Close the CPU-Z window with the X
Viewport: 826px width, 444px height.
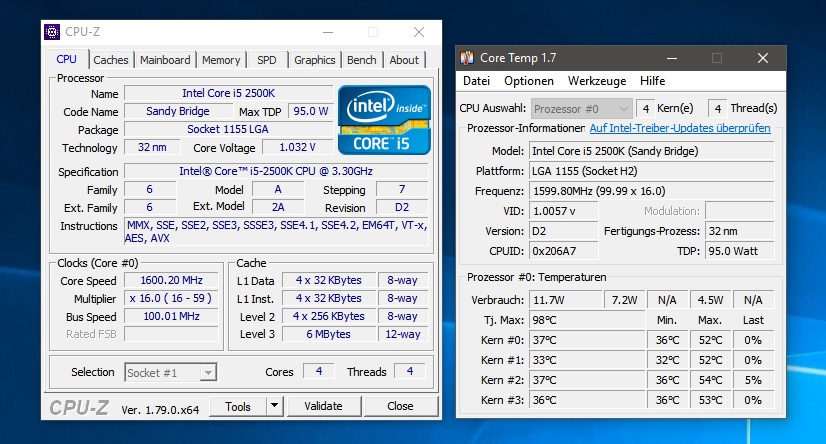click(419, 33)
